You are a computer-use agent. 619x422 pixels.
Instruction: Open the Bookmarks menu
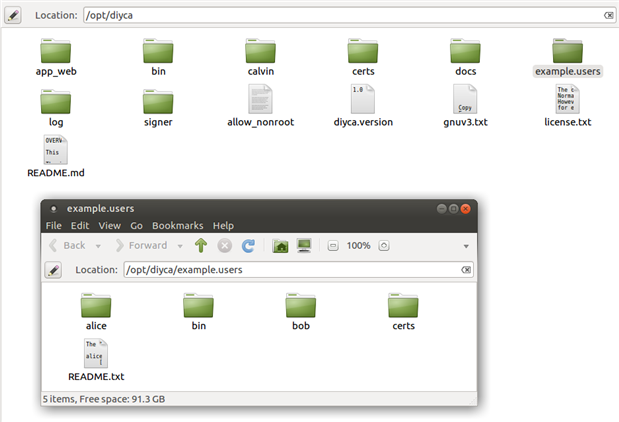point(178,226)
